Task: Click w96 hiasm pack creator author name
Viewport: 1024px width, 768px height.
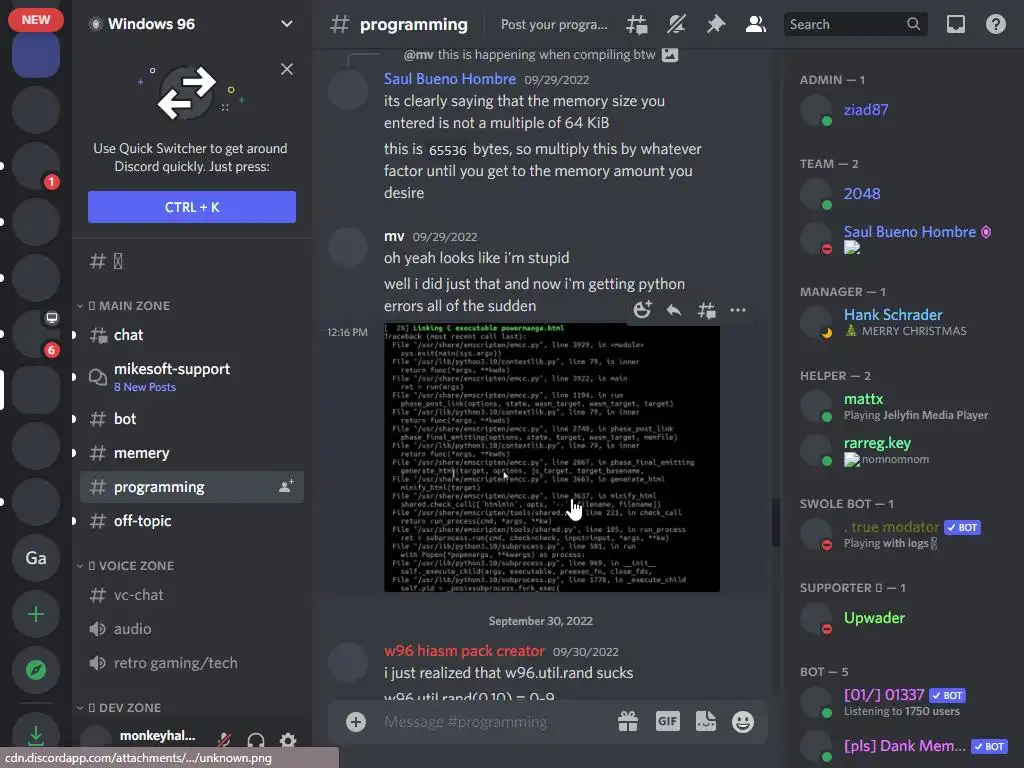Action: (464, 651)
